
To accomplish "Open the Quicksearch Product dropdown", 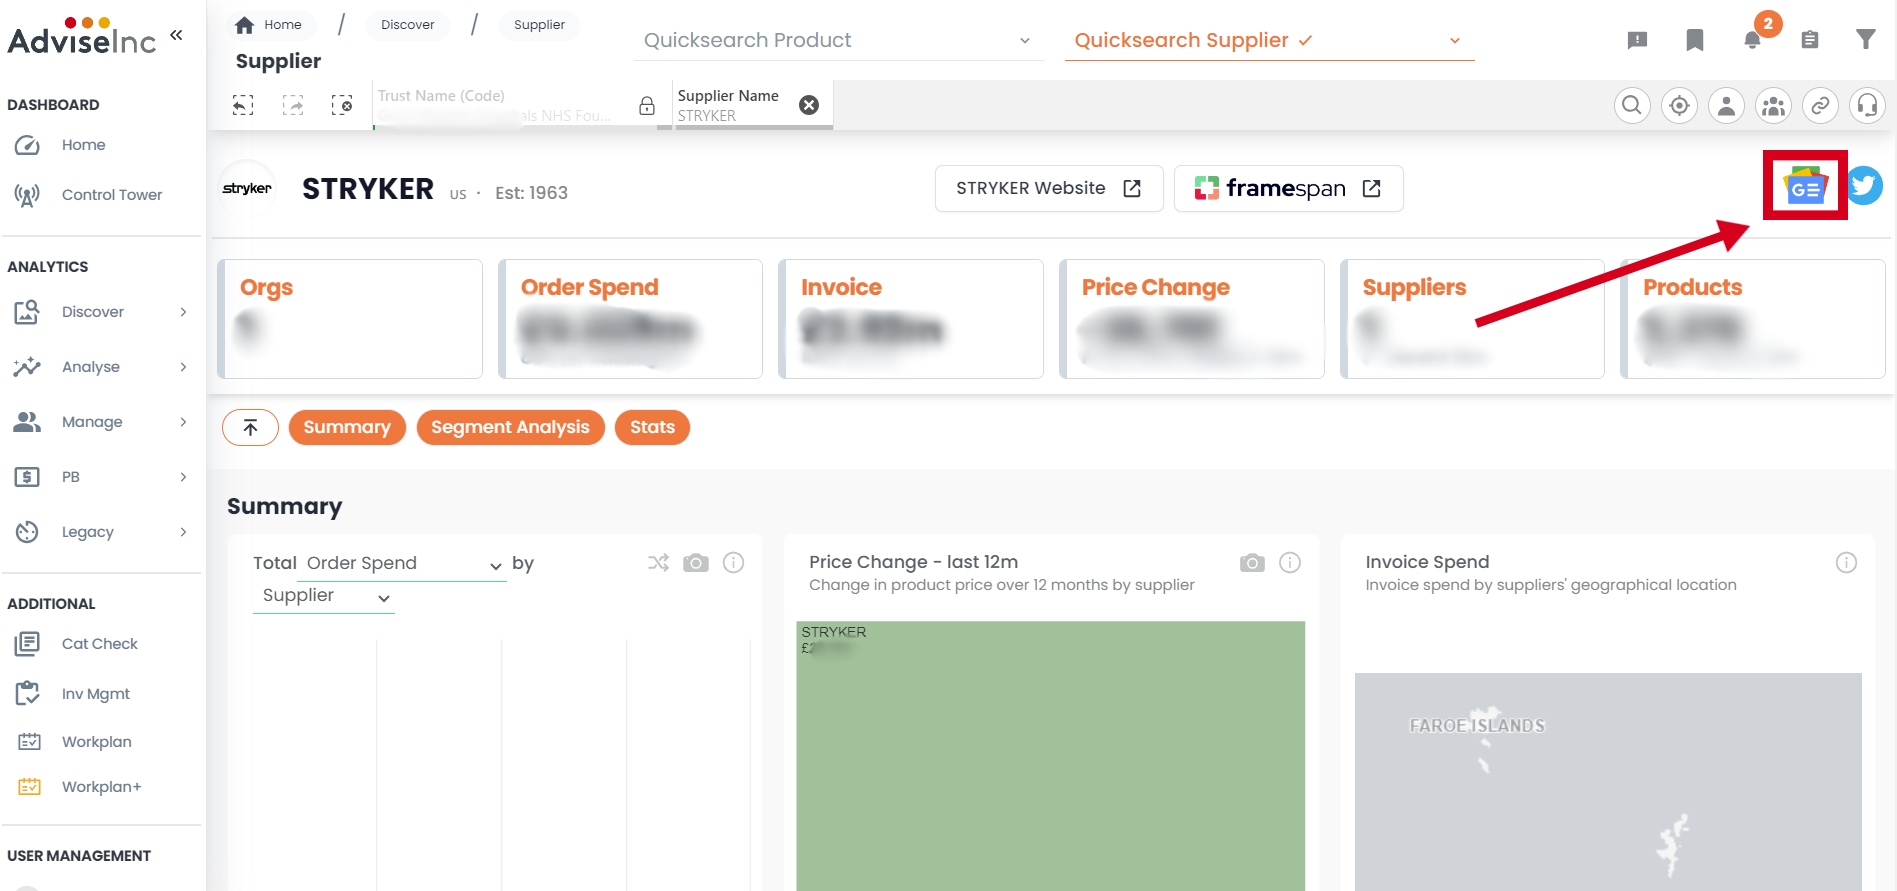I will click(x=839, y=40).
